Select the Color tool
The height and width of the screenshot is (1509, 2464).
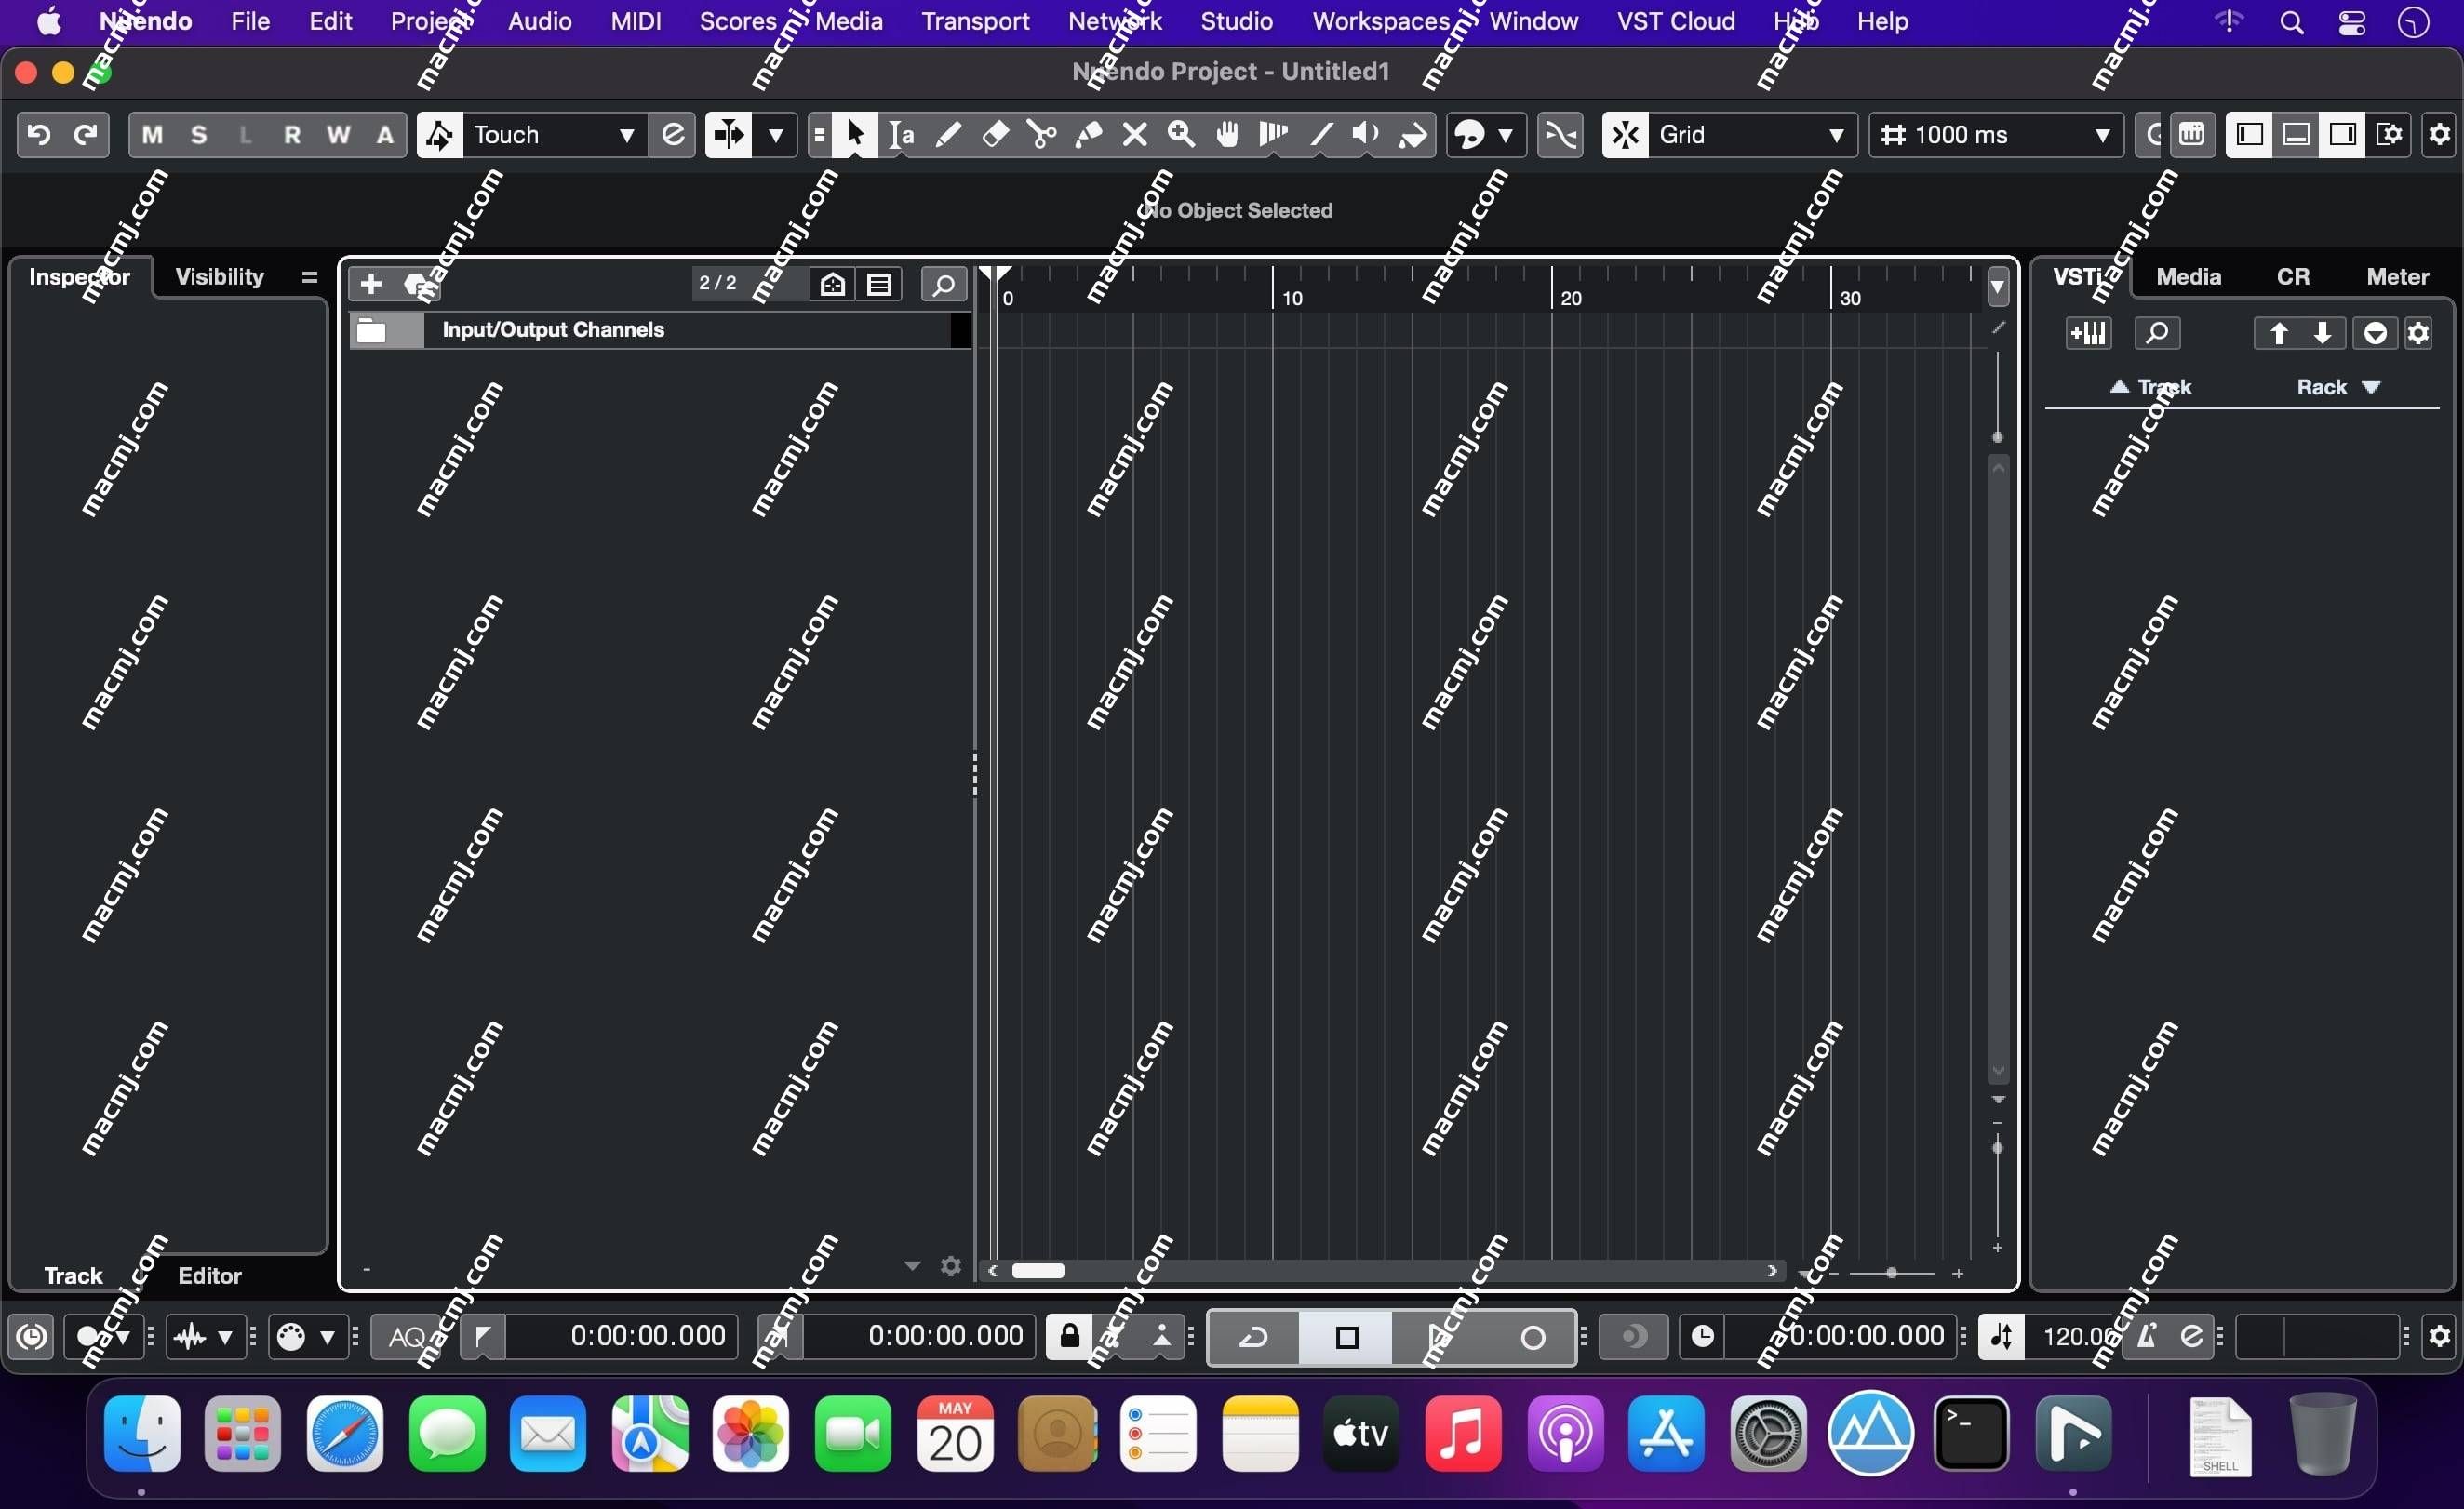click(x=1412, y=134)
